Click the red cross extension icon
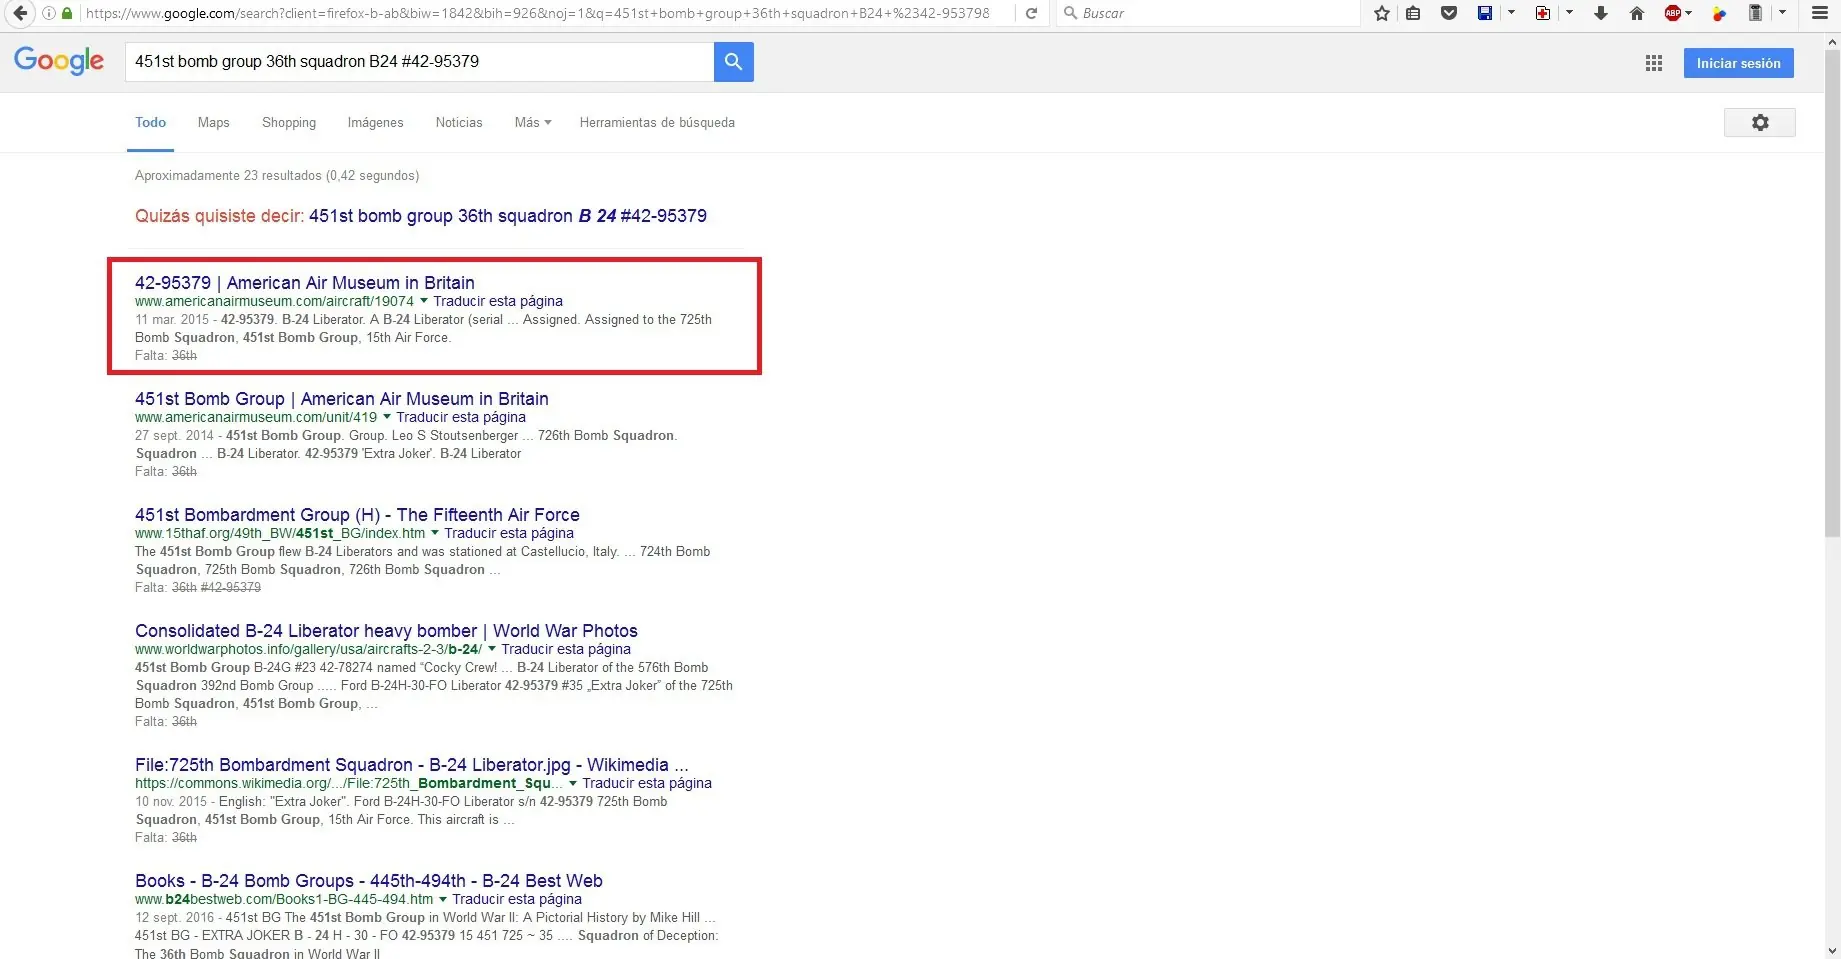Viewport: 1841px width, 959px height. click(1544, 13)
